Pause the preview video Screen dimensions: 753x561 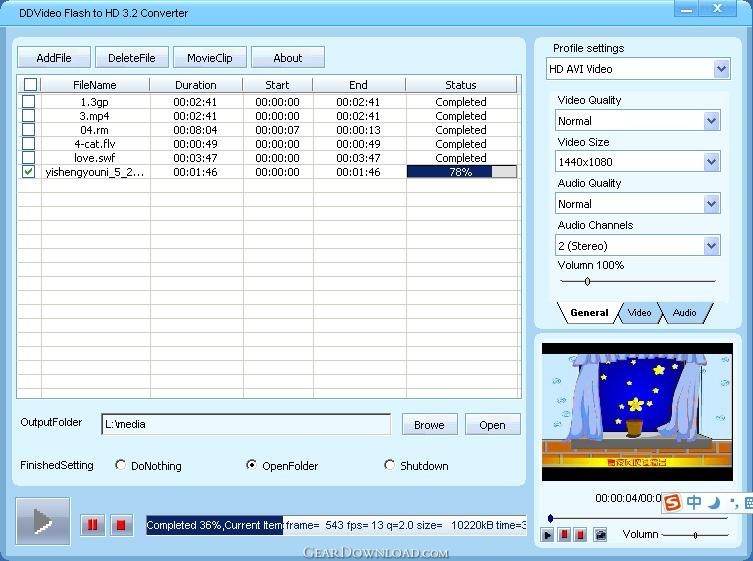(x=565, y=535)
